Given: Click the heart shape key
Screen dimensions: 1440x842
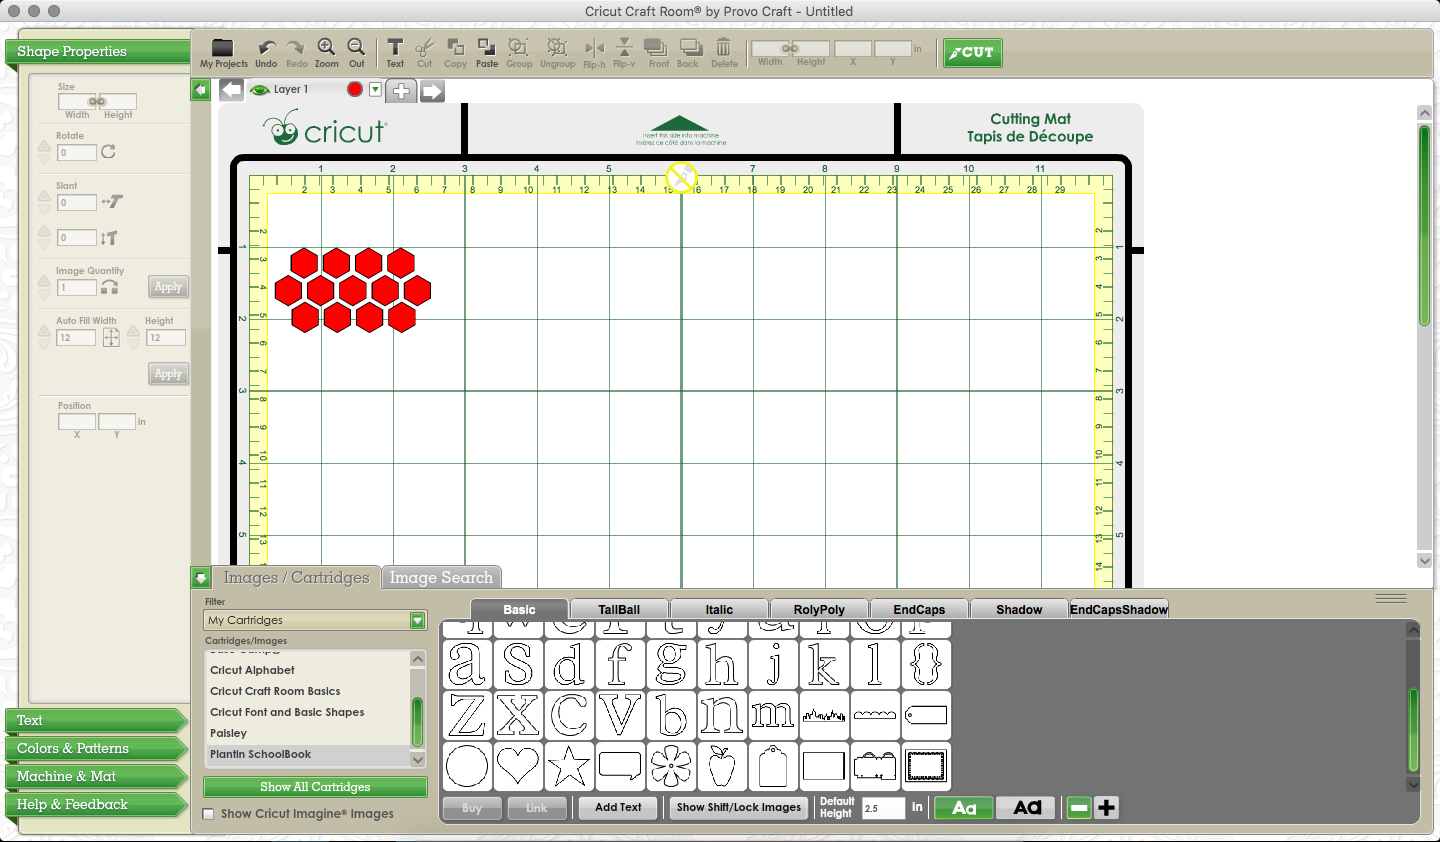Looking at the screenshot, I should (518, 766).
